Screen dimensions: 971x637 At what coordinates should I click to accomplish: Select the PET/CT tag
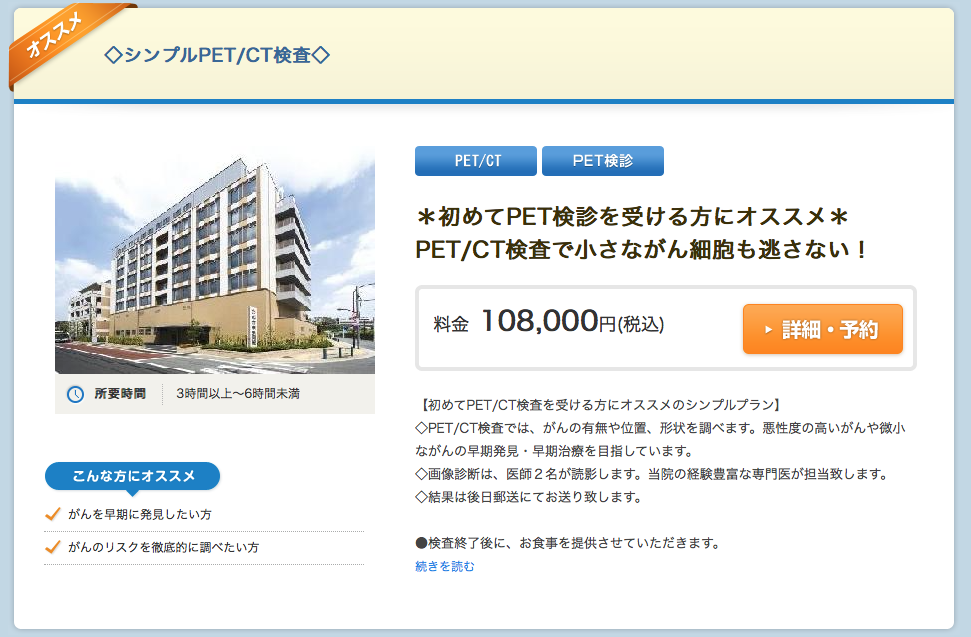(476, 161)
